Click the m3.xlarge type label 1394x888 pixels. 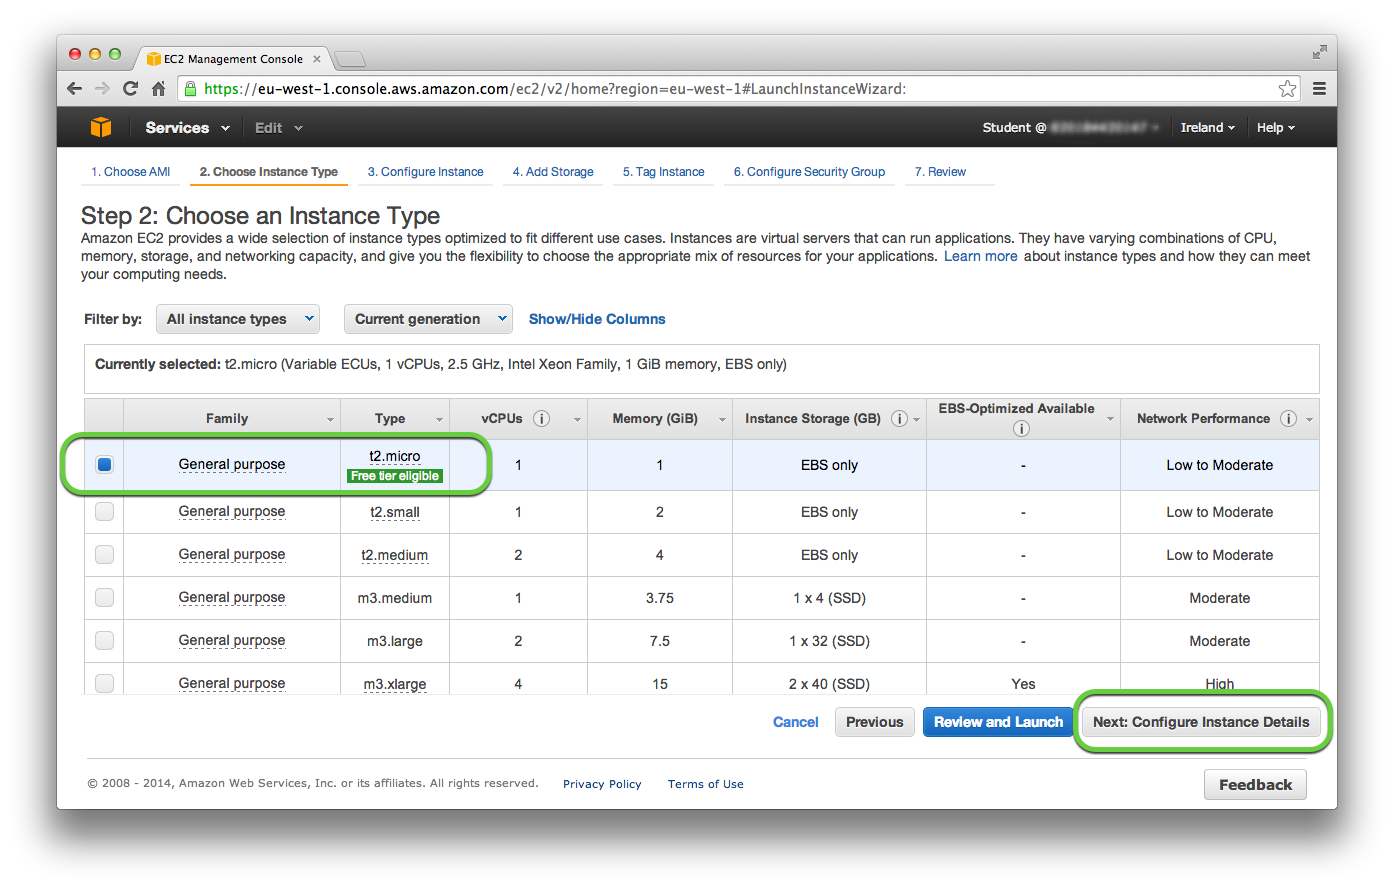pyautogui.click(x=395, y=684)
